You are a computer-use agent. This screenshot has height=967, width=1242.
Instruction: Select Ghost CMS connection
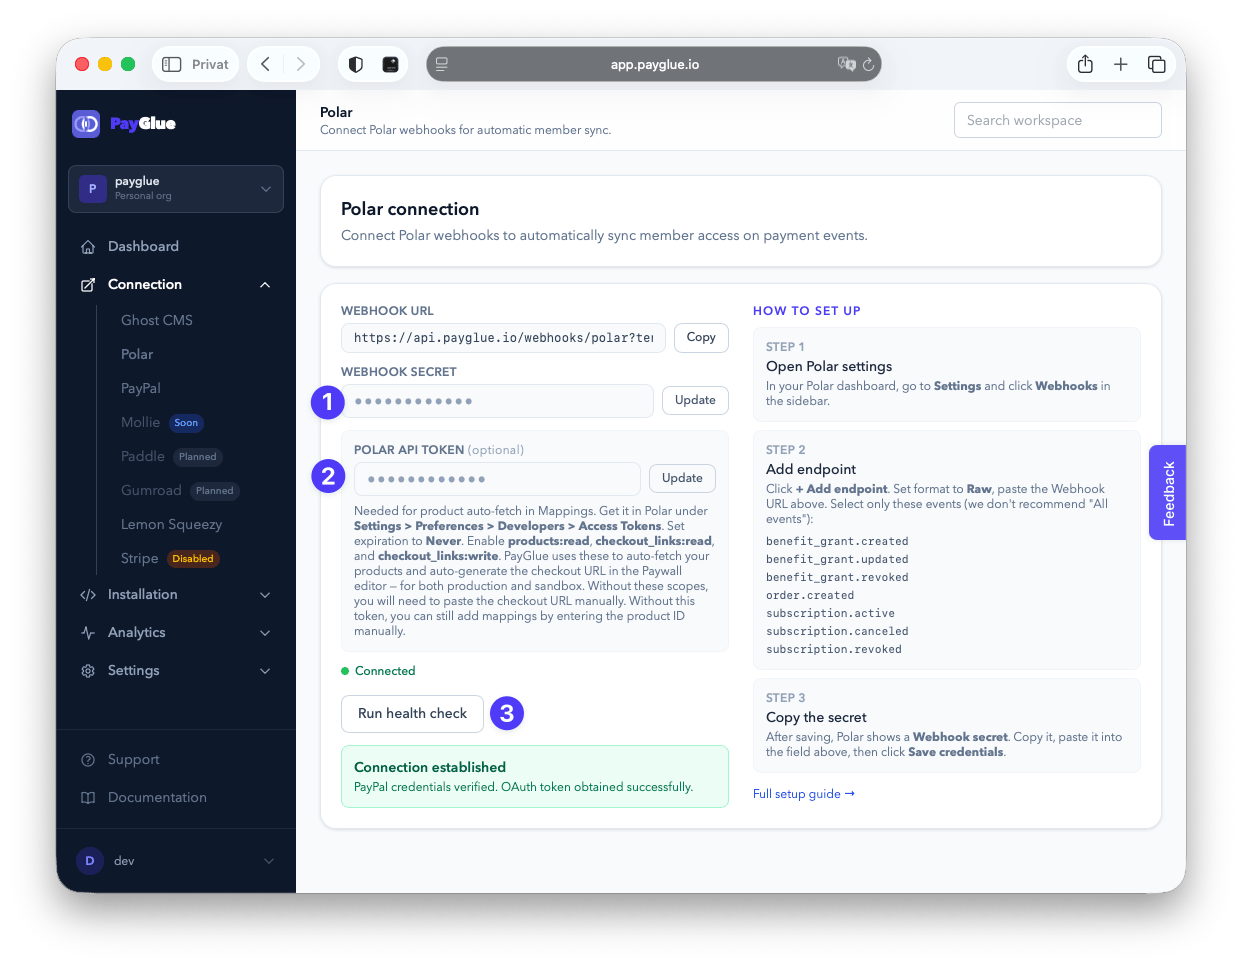pyautogui.click(x=157, y=320)
